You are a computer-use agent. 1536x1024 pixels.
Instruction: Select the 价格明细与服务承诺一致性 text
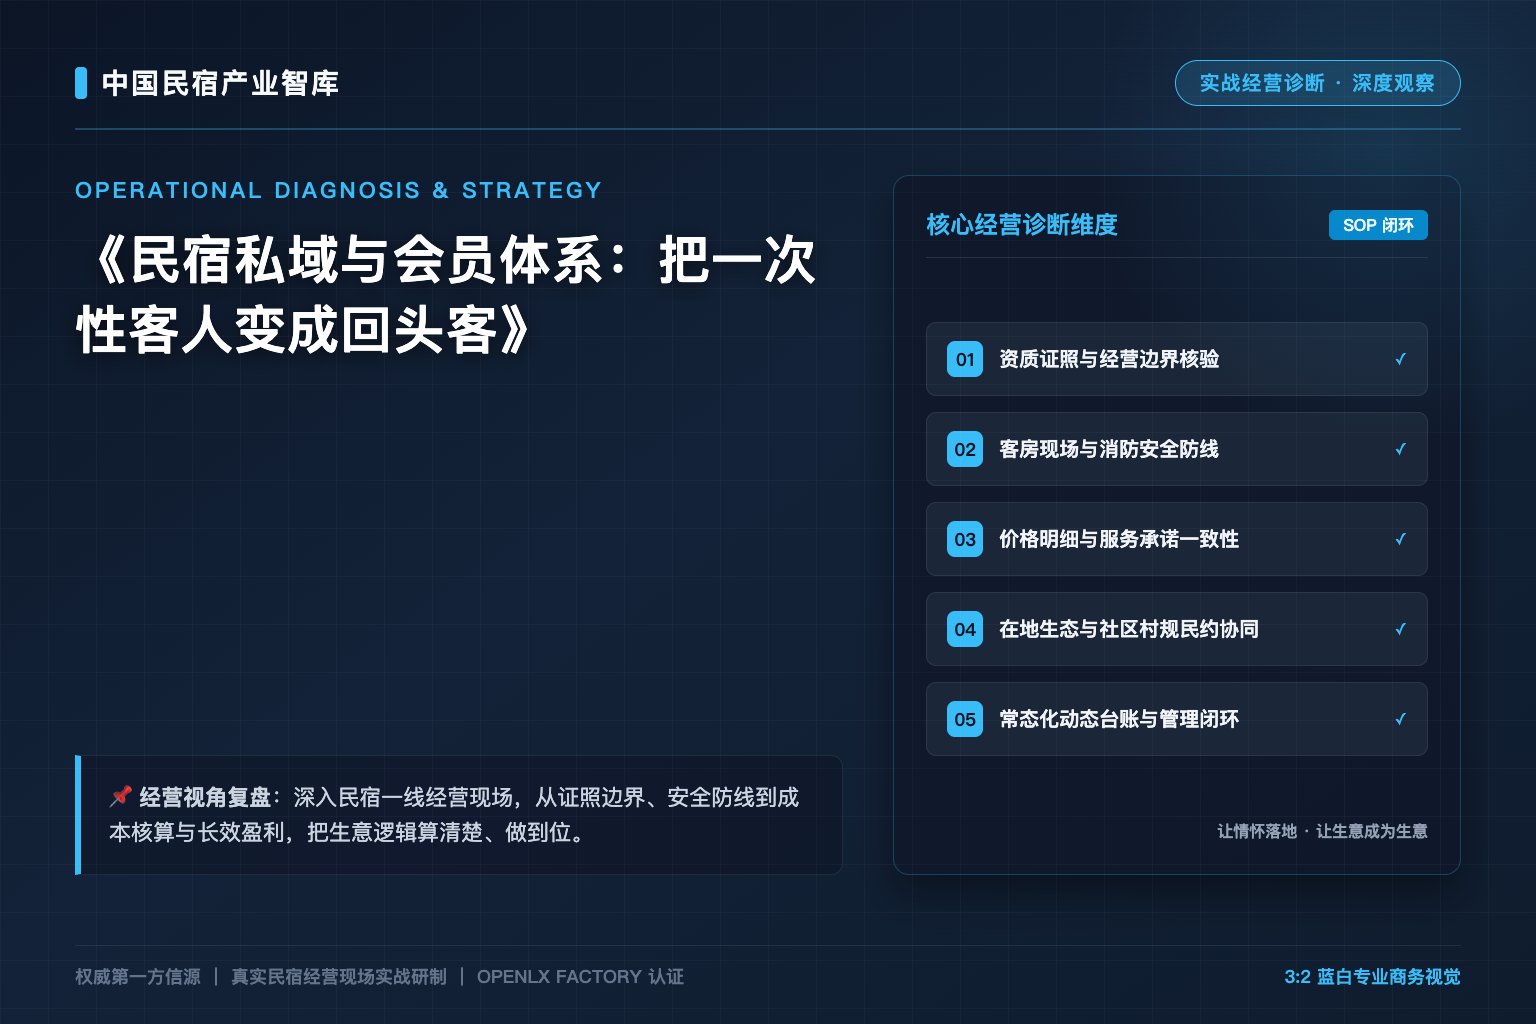point(1119,539)
